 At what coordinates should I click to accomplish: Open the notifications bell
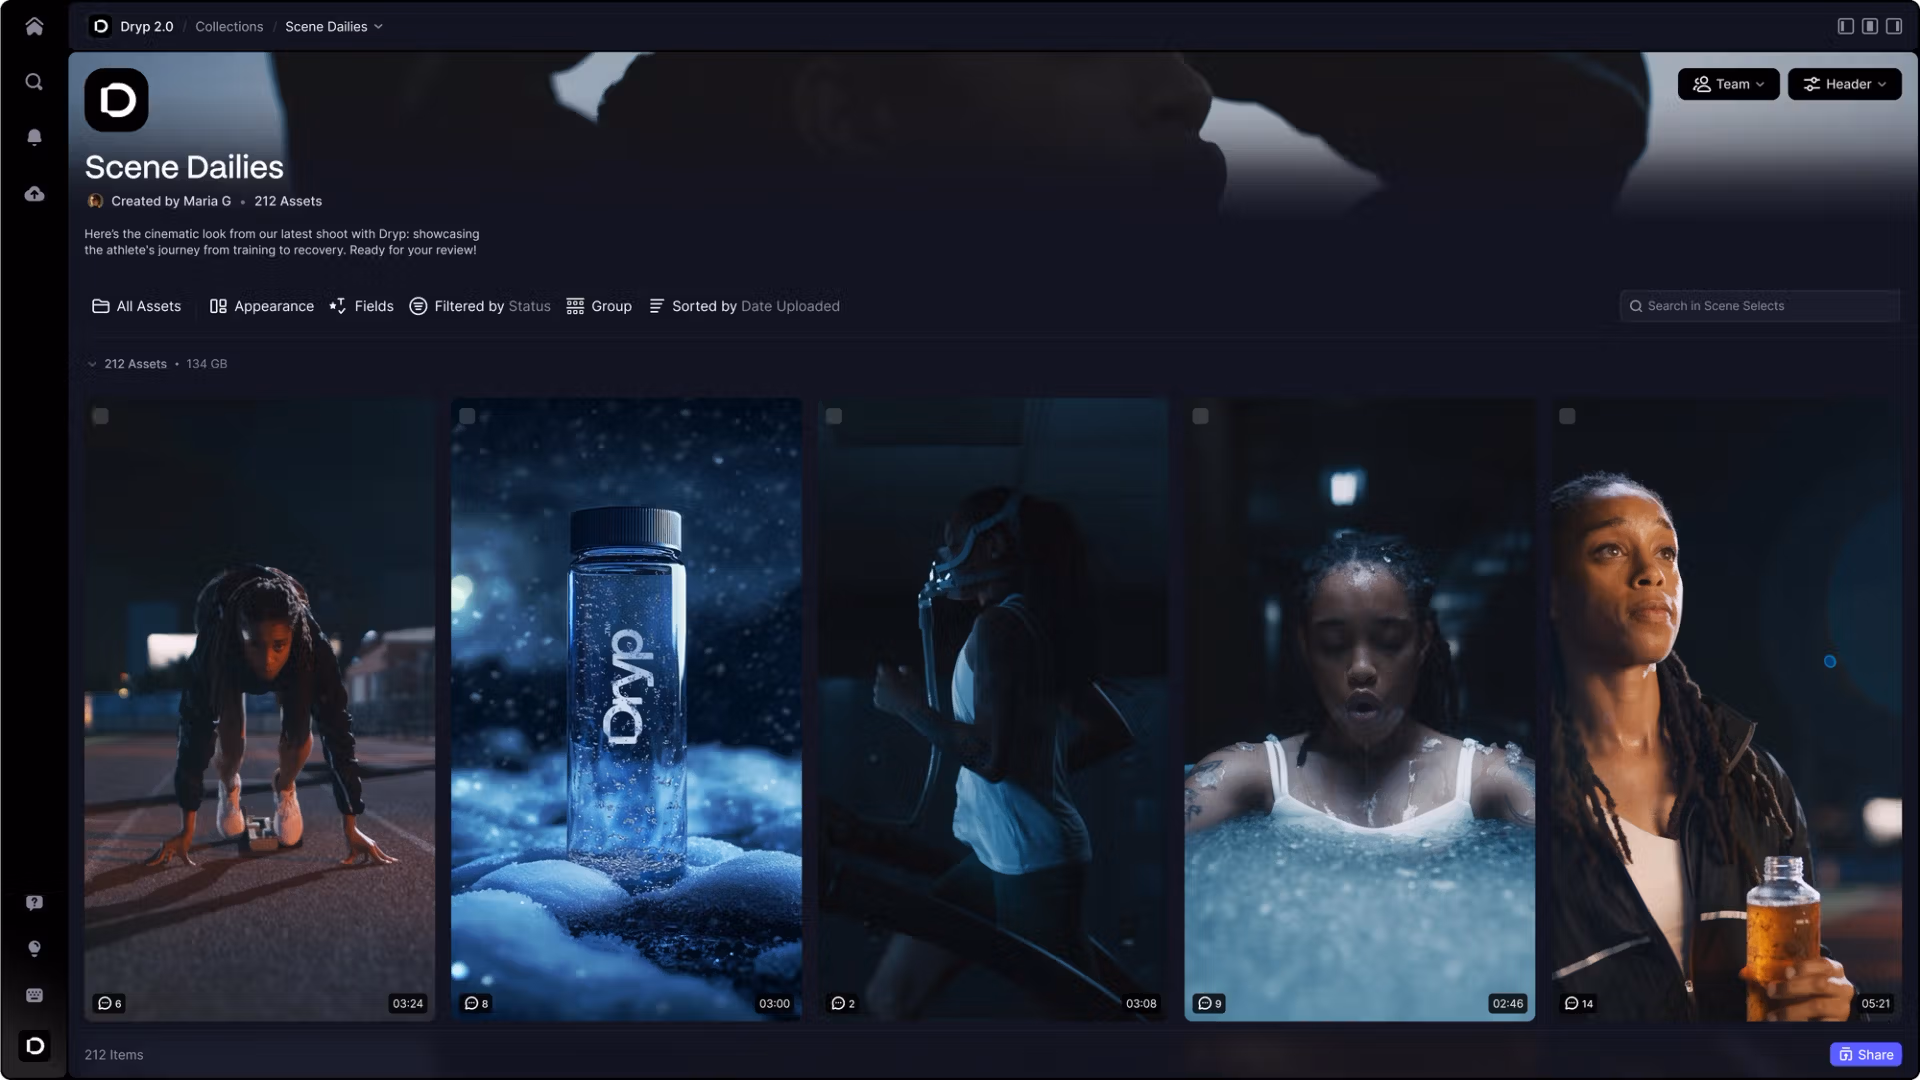point(34,137)
